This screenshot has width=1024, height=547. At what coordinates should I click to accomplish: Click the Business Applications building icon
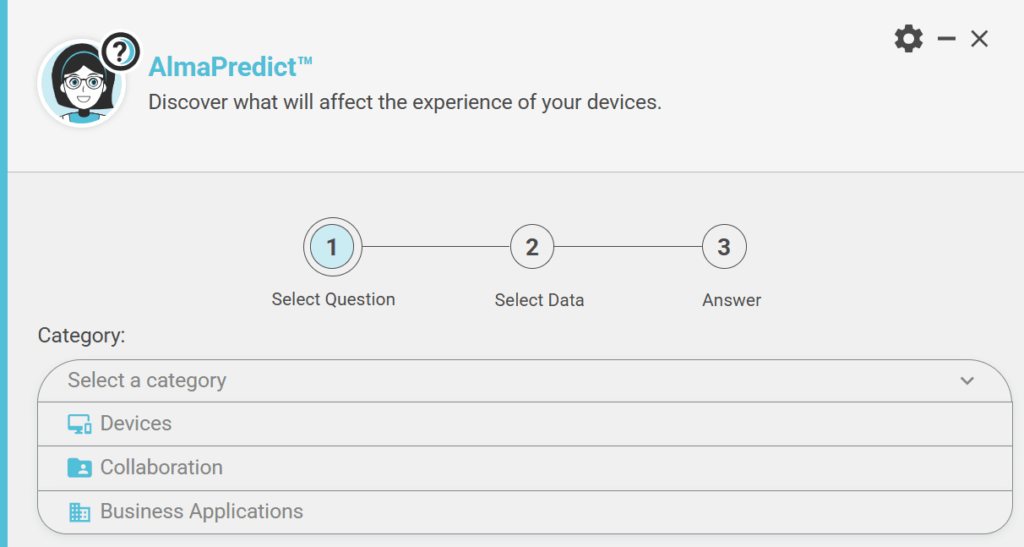79,512
